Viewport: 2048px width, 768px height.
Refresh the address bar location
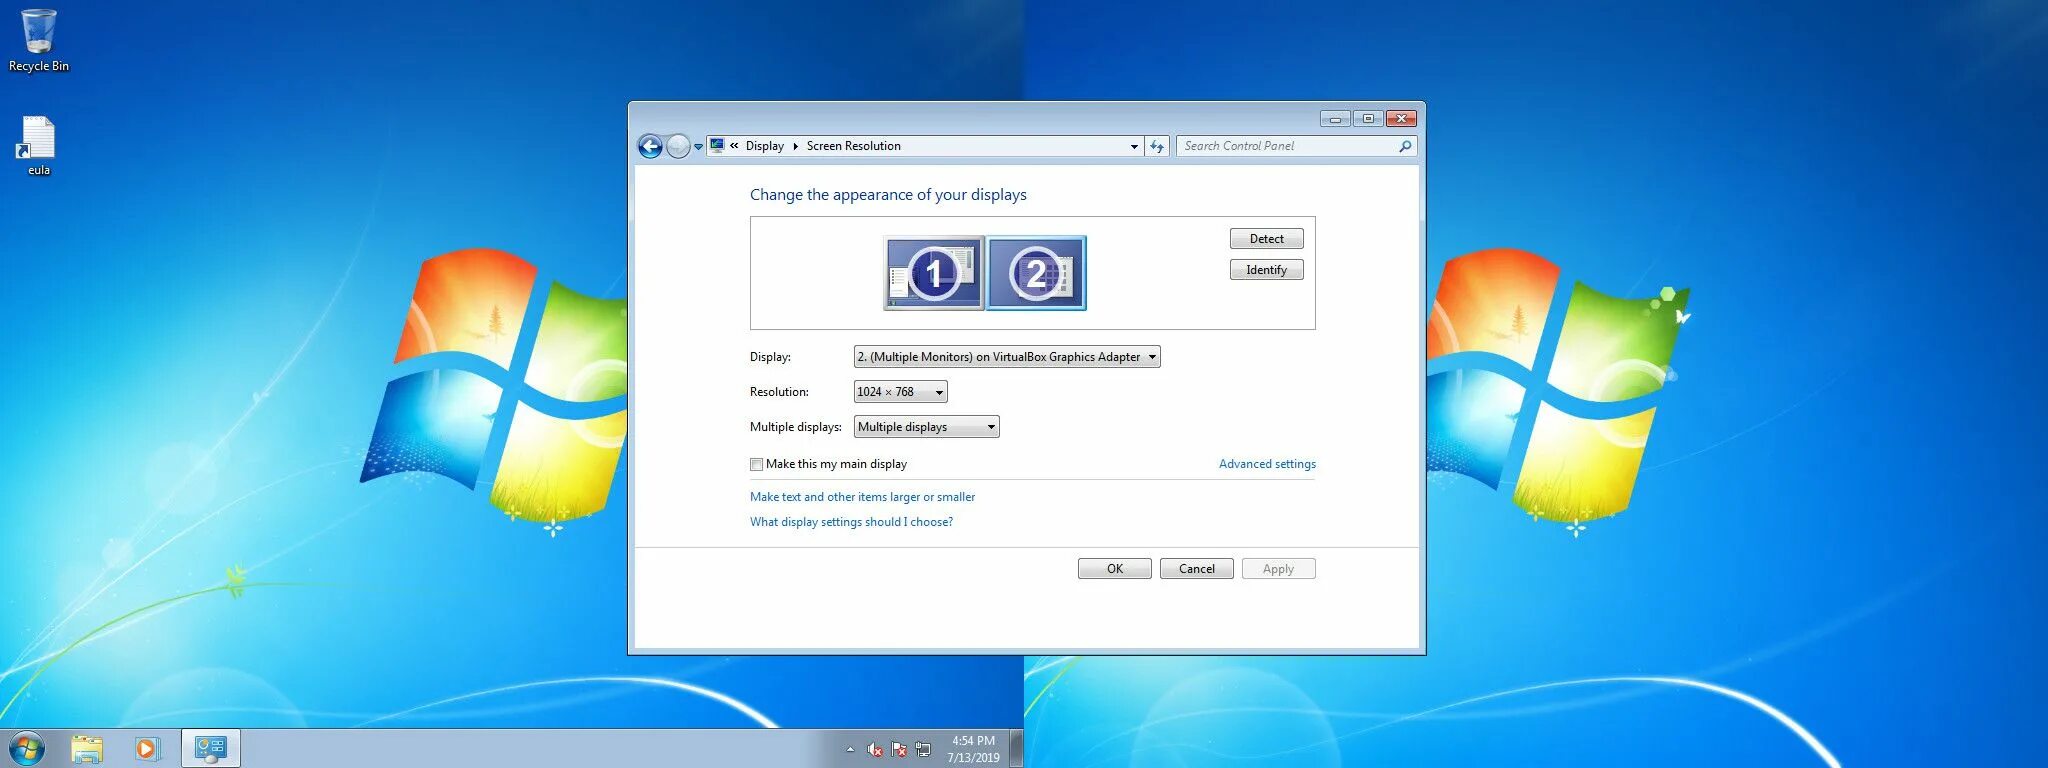tap(1157, 147)
